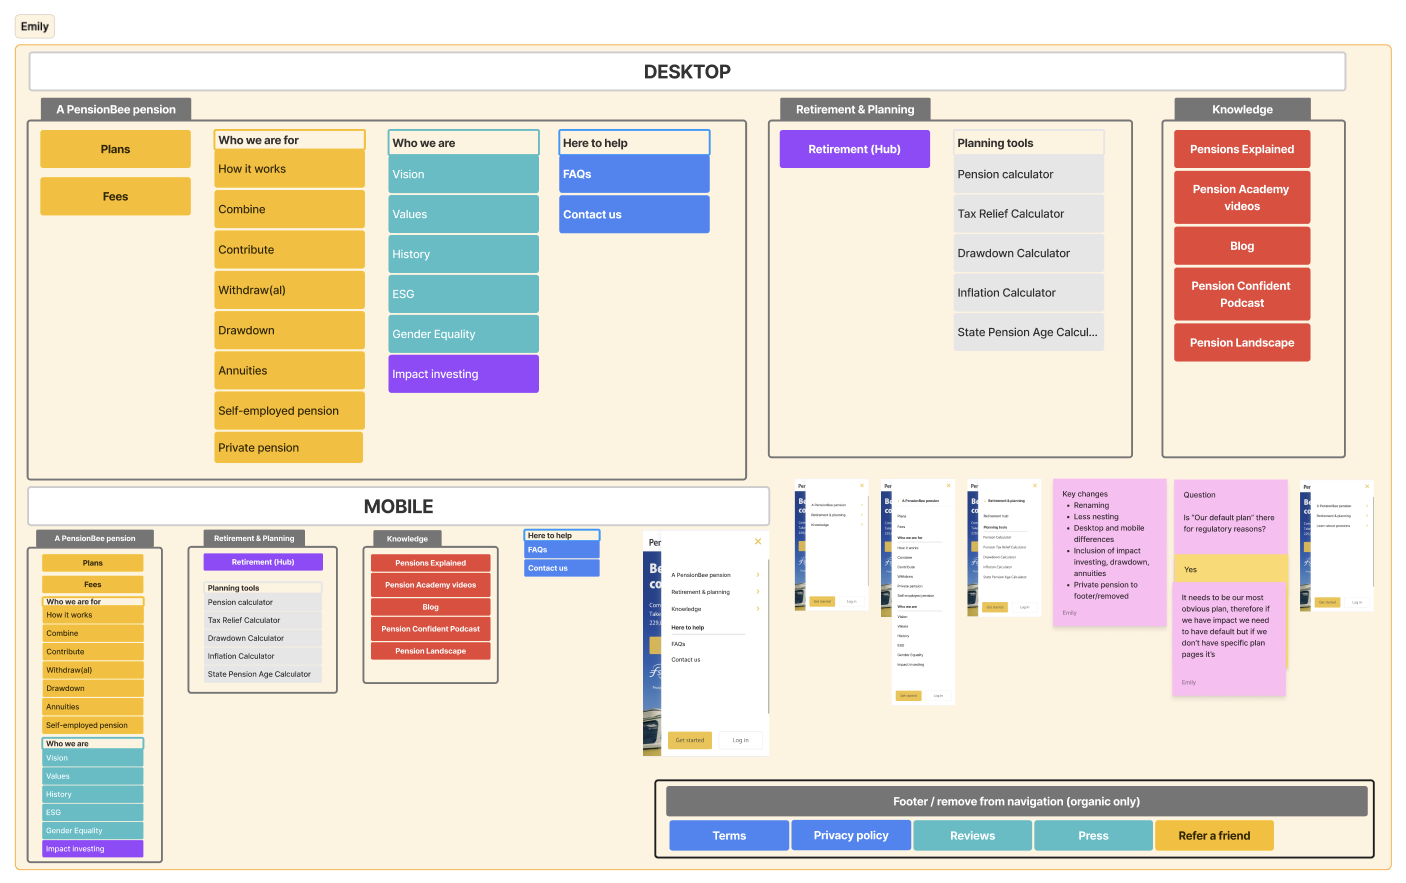This screenshot has width=1406, height=883.
Task: Click Get started in large mobile mockup
Action: tap(690, 740)
